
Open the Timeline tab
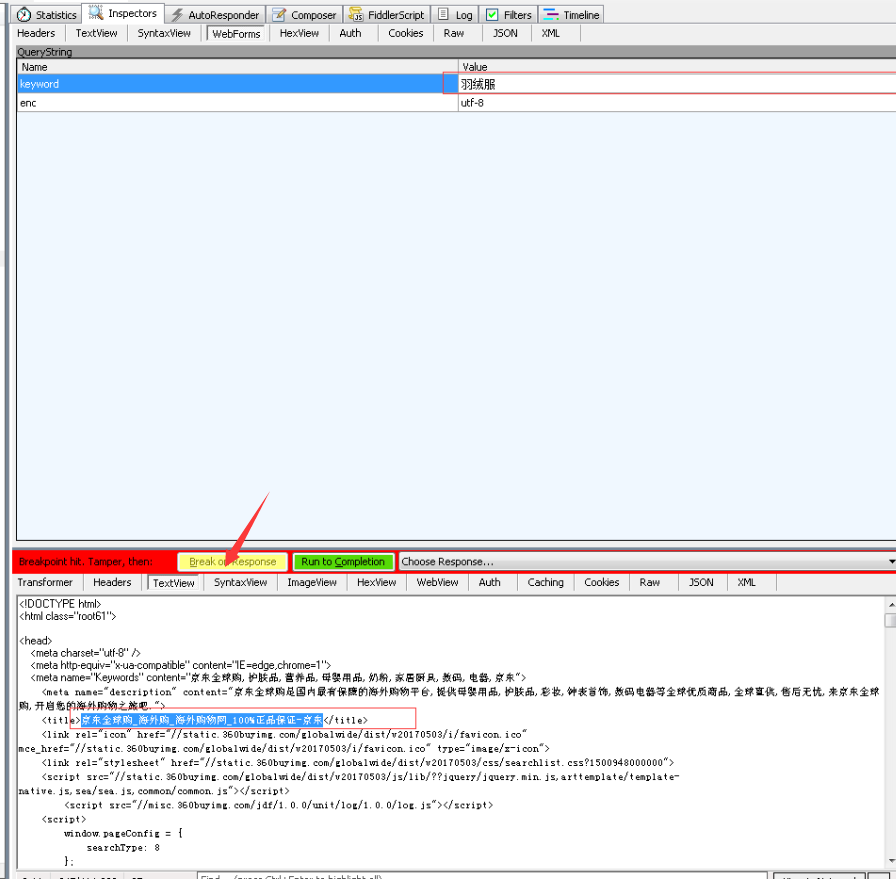pos(571,15)
